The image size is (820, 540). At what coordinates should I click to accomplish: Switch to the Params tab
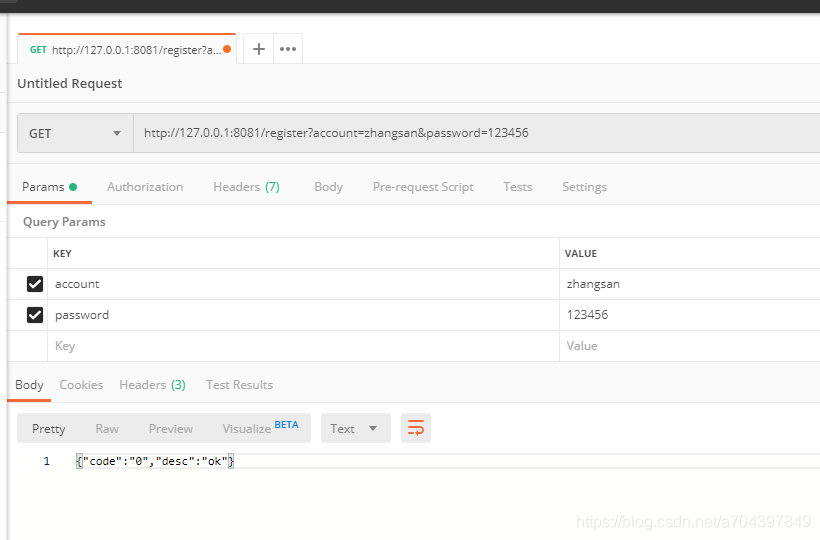(49, 187)
